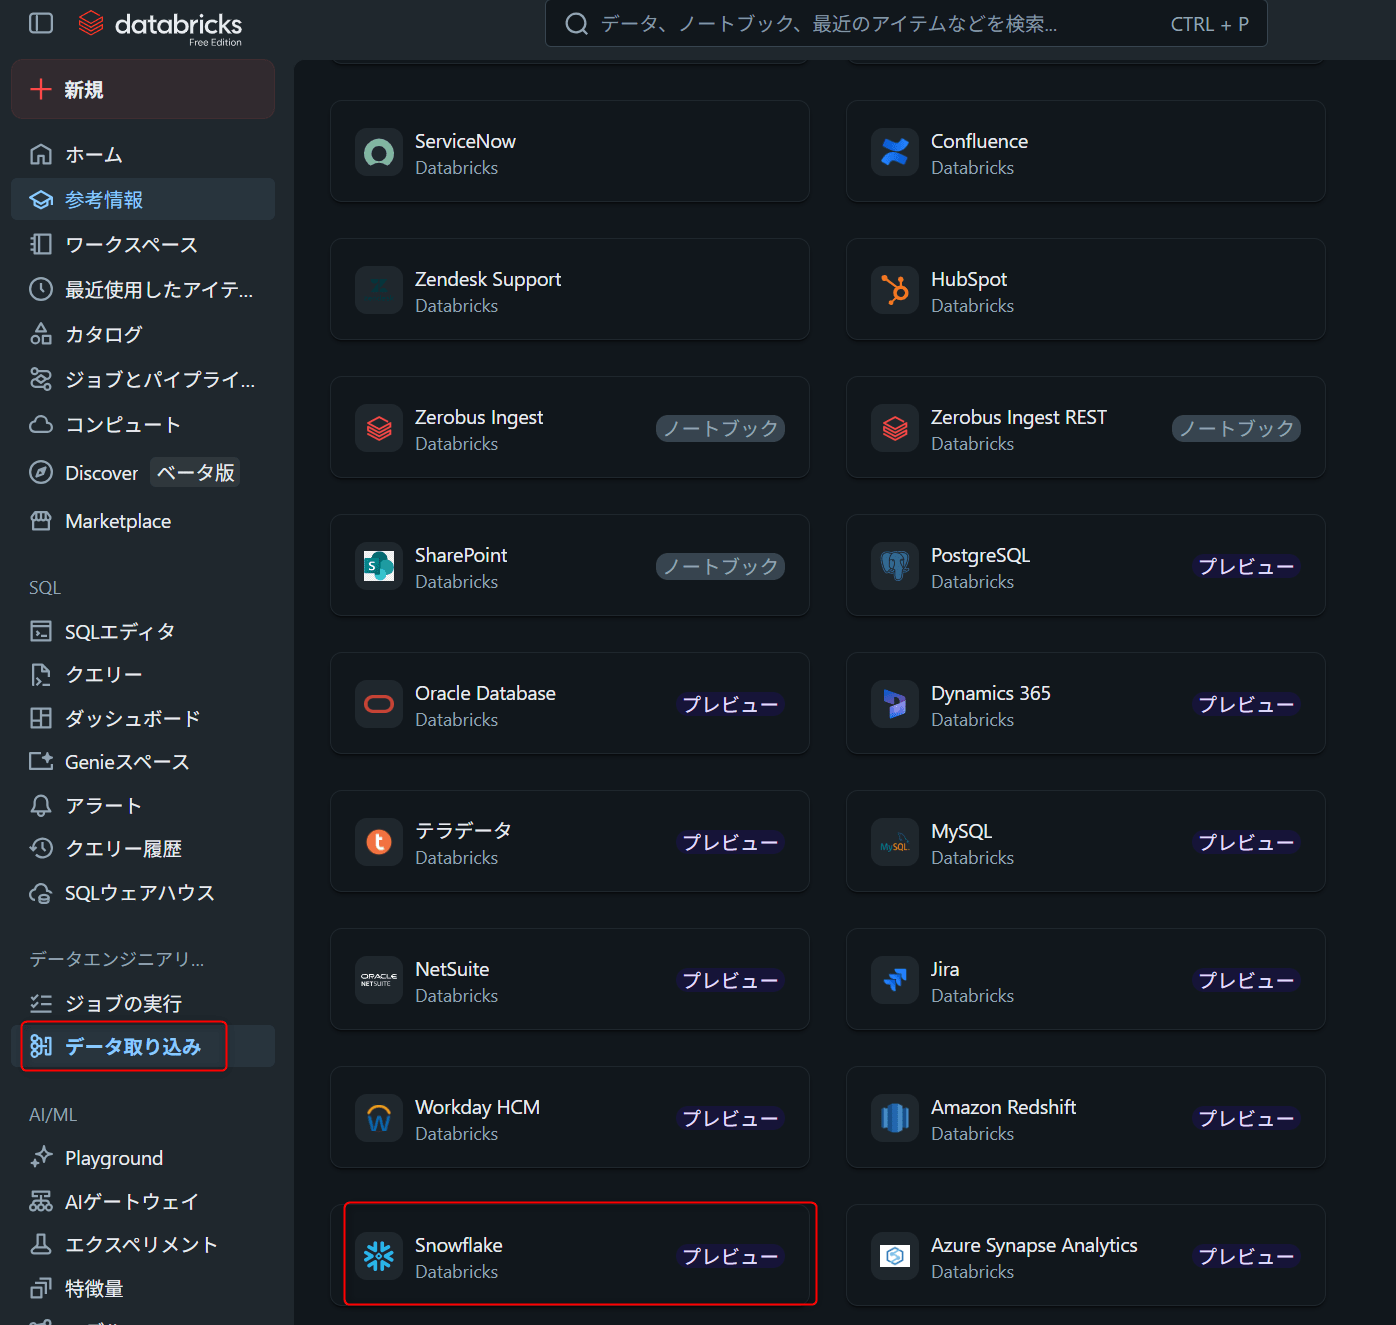1396x1325 pixels.
Task: Click the NetSuite logo icon
Action: point(379,981)
